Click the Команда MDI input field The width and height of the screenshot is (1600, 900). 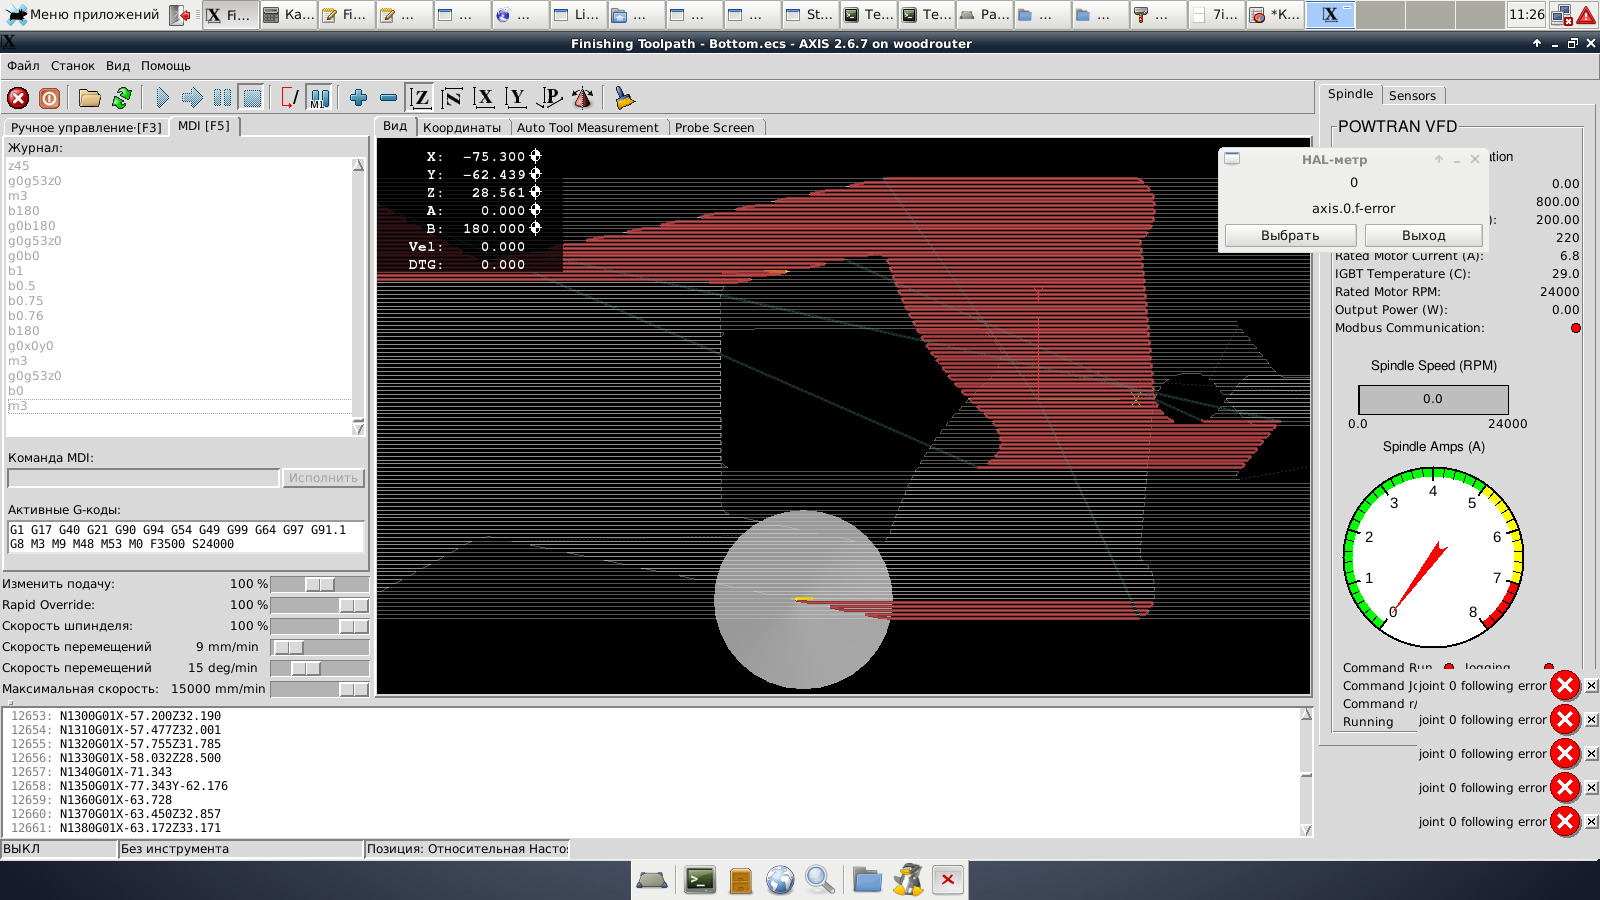coord(143,478)
